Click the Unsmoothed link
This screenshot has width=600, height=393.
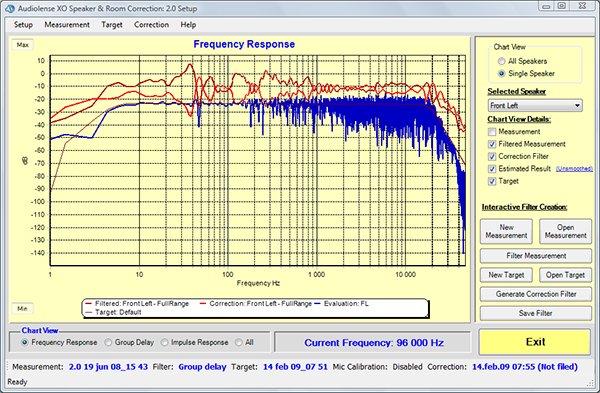pyautogui.click(x=574, y=169)
